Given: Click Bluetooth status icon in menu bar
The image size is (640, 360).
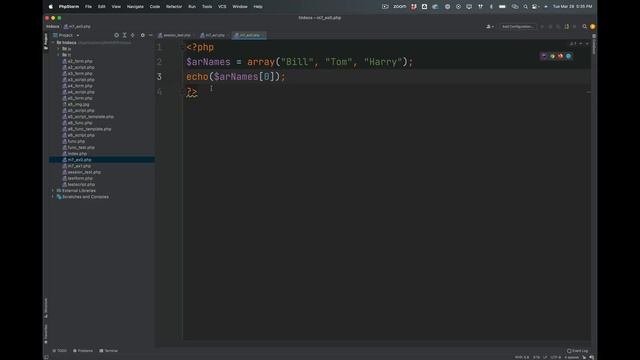Looking at the screenshot, I should [491, 7].
